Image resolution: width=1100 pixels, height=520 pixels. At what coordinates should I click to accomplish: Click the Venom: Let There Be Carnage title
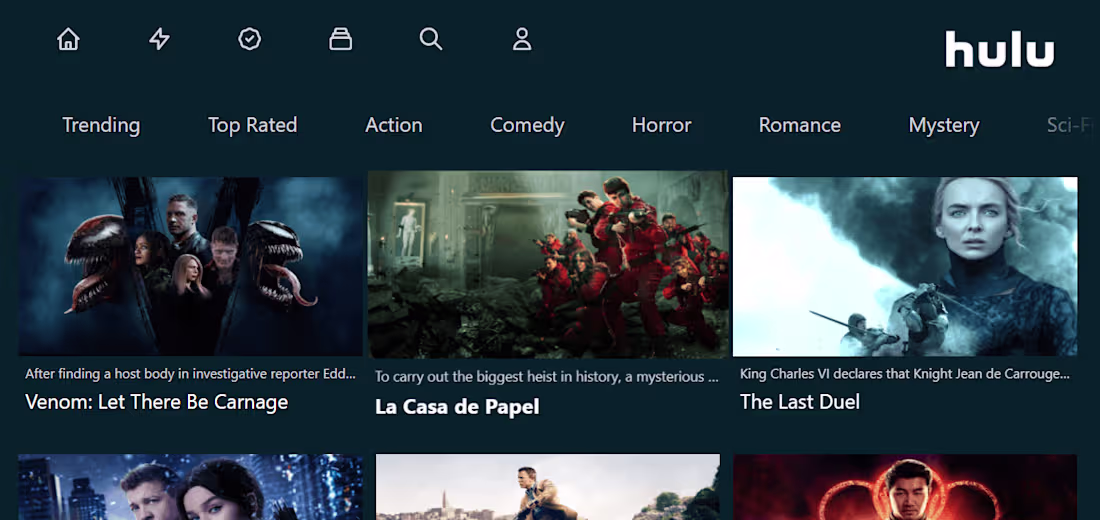point(156,402)
